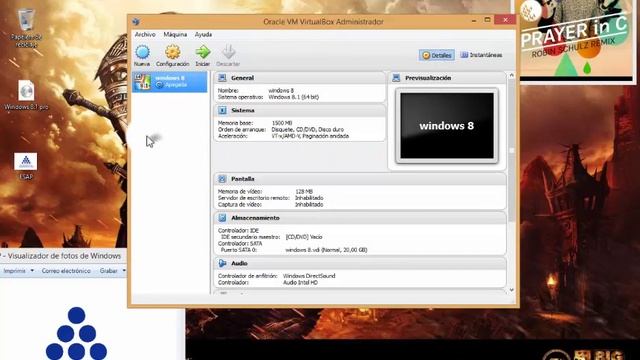Click the Almacenamiento section header title
This screenshot has height=360, width=640.
click(255, 218)
